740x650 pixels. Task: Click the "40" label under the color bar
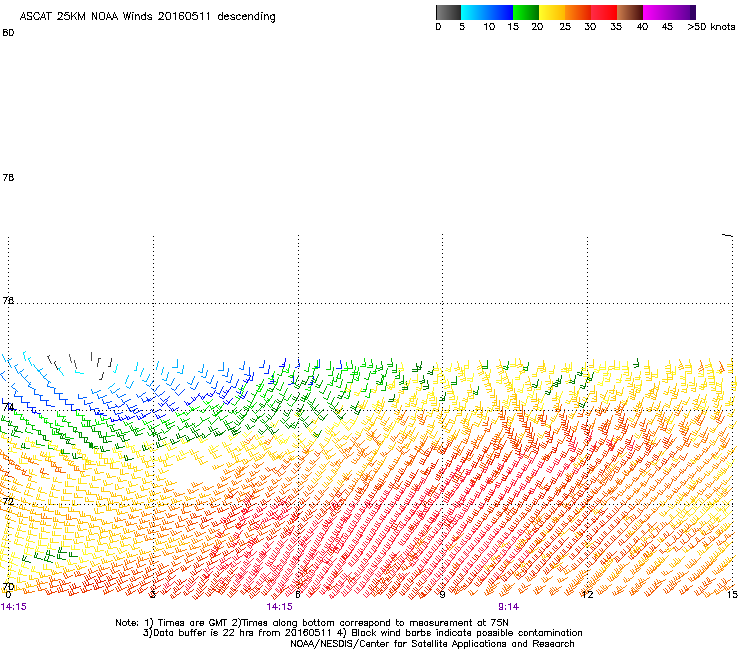642,27
